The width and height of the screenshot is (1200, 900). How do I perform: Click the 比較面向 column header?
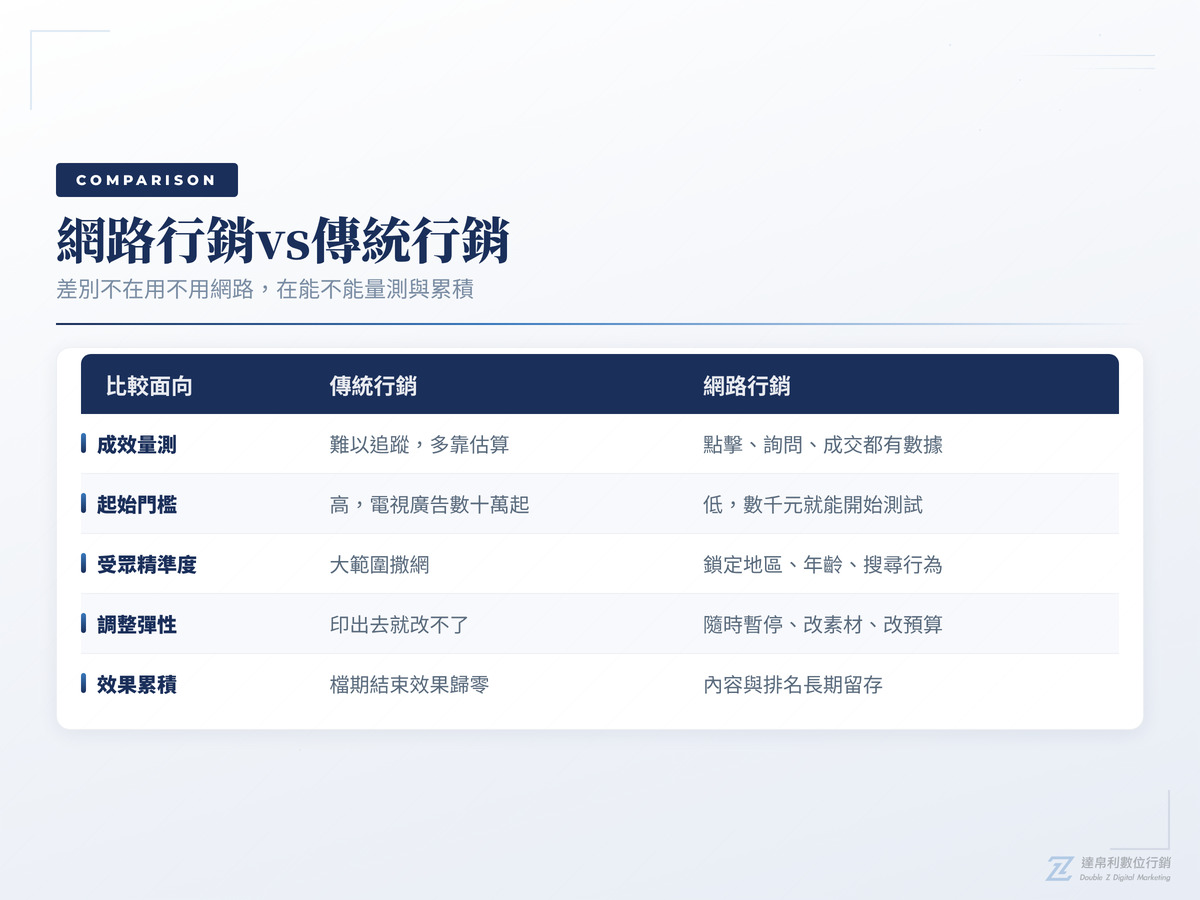pos(149,386)
